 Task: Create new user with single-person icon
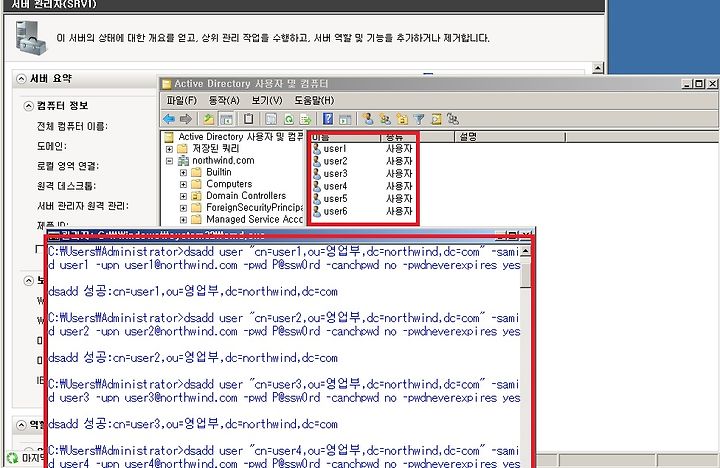click(x=367, y=119)
